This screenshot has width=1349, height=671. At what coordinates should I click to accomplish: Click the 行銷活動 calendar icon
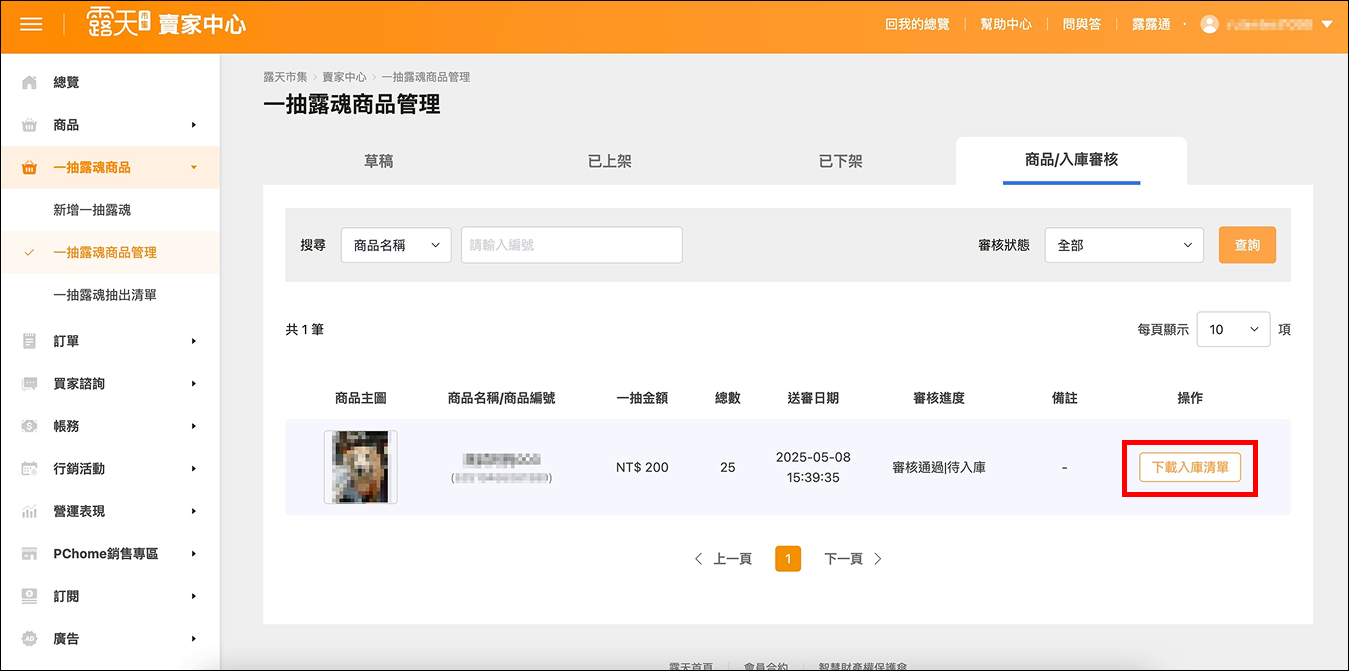[x=30, y=468]
